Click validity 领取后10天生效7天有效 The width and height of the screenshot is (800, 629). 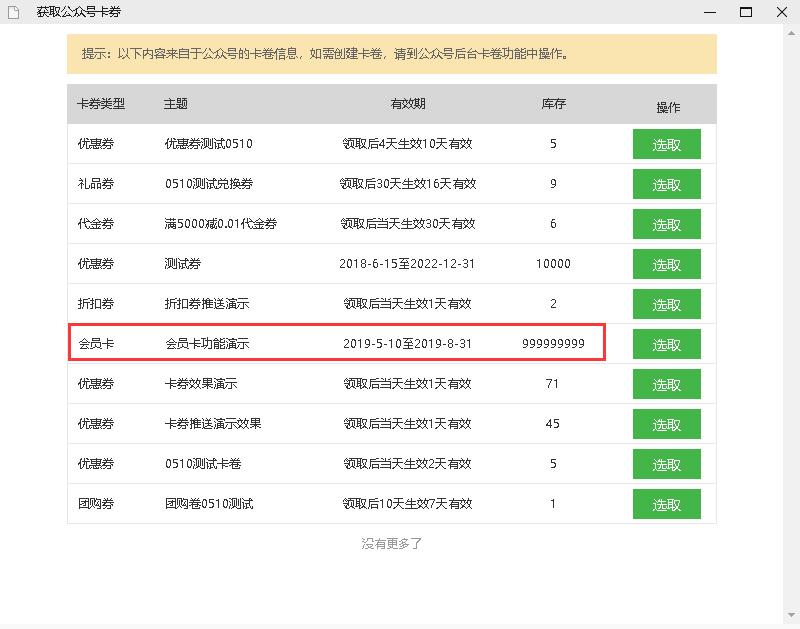click(x=408, y=504)
